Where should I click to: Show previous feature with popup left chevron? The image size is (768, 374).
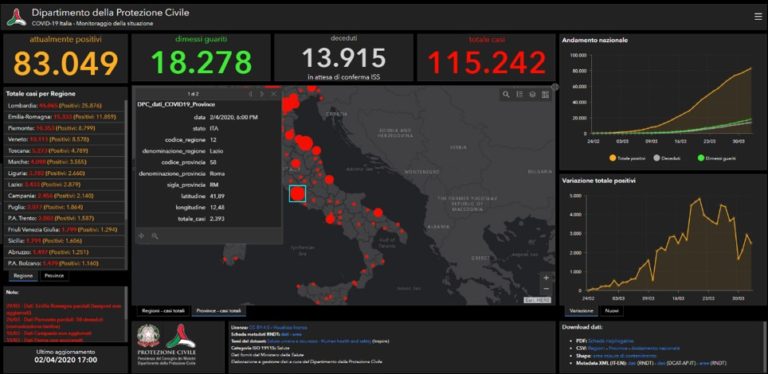[x=251, y=94]
